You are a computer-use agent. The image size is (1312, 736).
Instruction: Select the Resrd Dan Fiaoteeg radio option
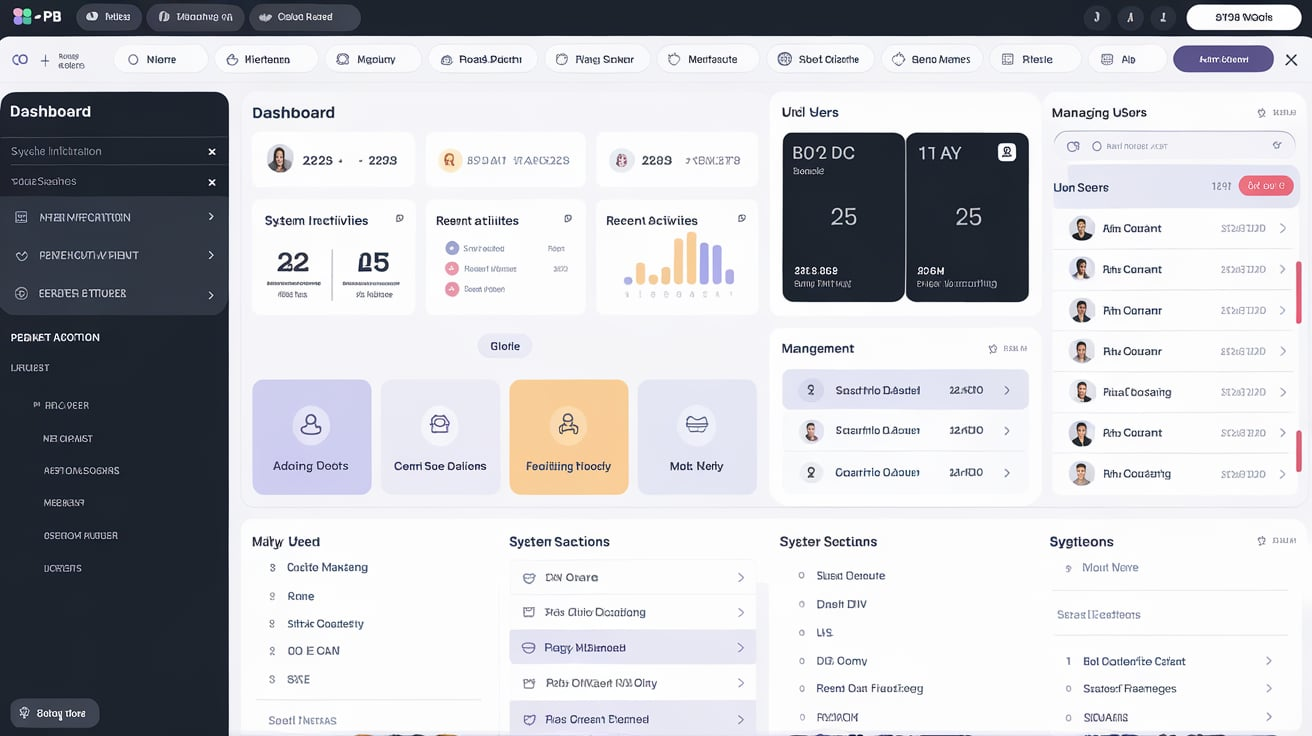pyautogui.click(x=801, y=689)
